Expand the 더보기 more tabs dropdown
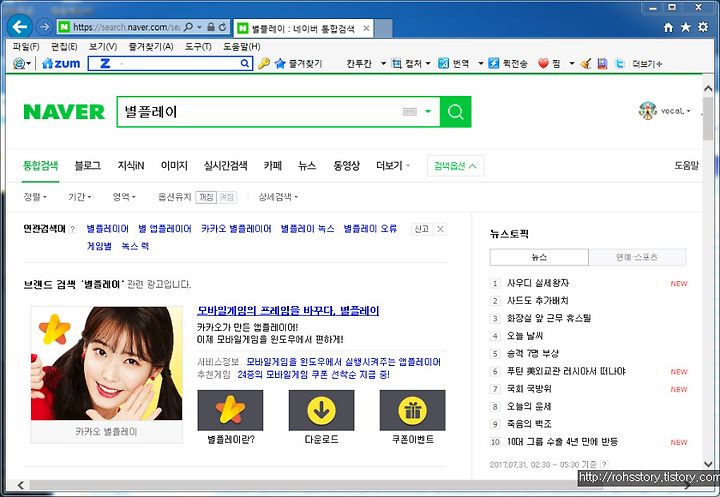This screenshot has width=720, height=497. click(393, 165)
